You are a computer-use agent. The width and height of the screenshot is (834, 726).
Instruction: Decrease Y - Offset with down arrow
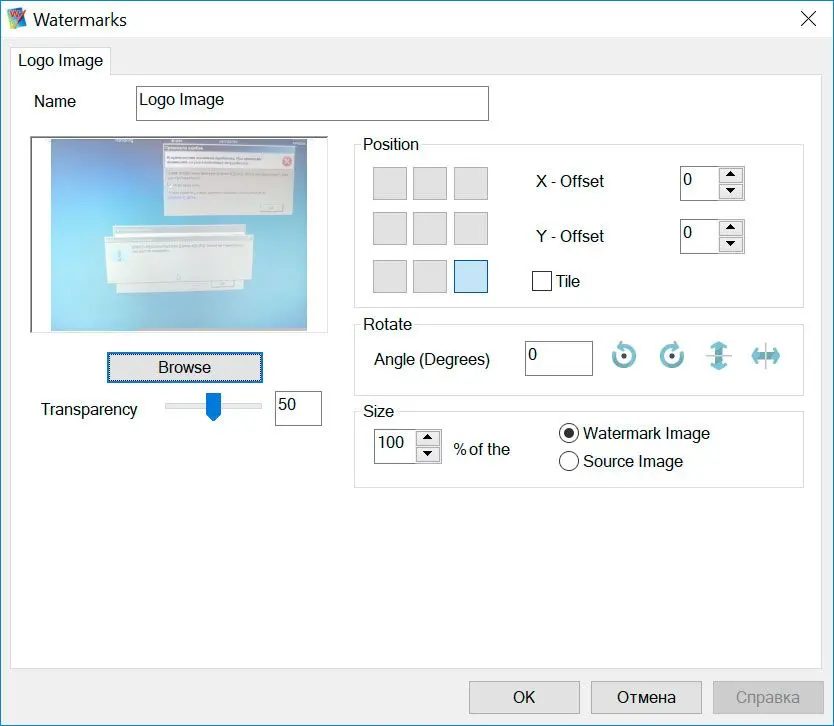tap(731, 244)
